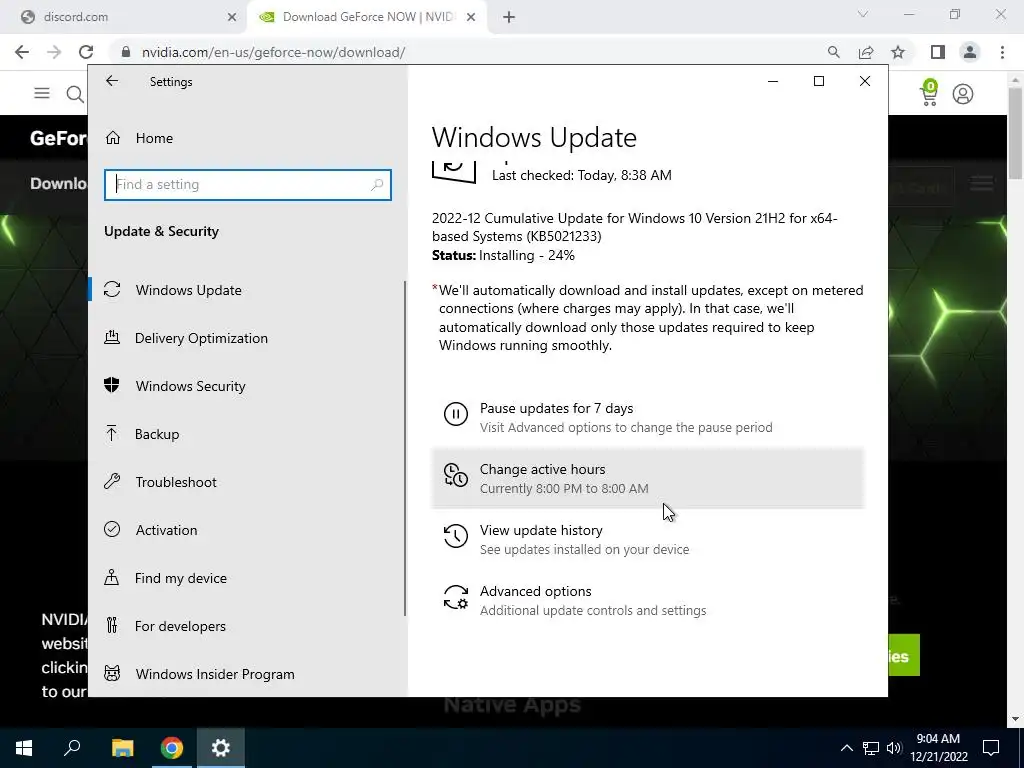Image resolution: width=1024 pixels, height=768 pixels.
Task: Click the KB5021233 cumulative update text
Action: coord(634,227)
